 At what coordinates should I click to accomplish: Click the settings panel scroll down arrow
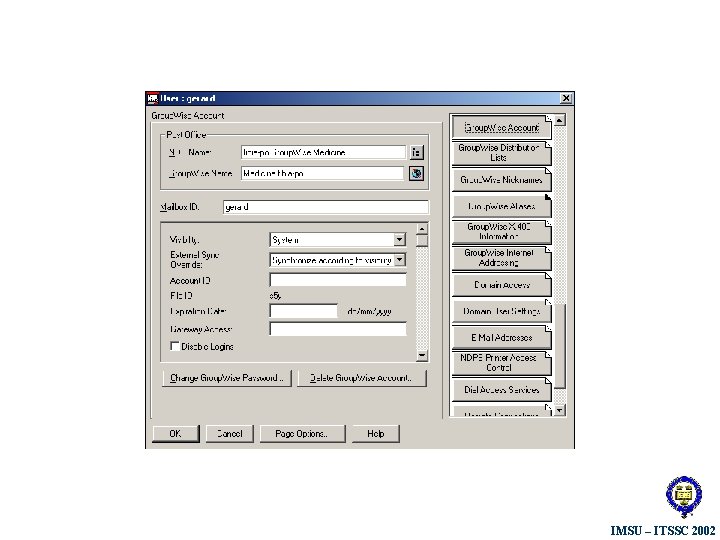(422, 355)
